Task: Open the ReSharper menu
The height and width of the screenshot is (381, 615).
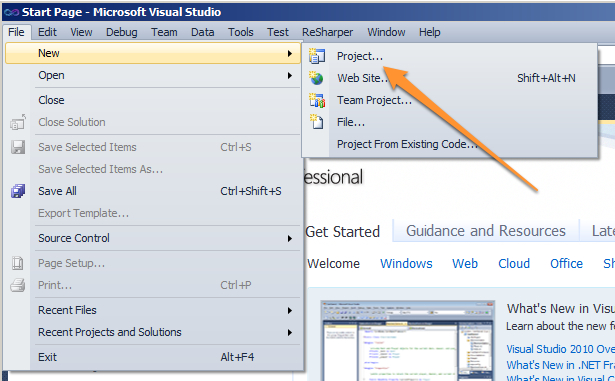Action: [327, 32]
